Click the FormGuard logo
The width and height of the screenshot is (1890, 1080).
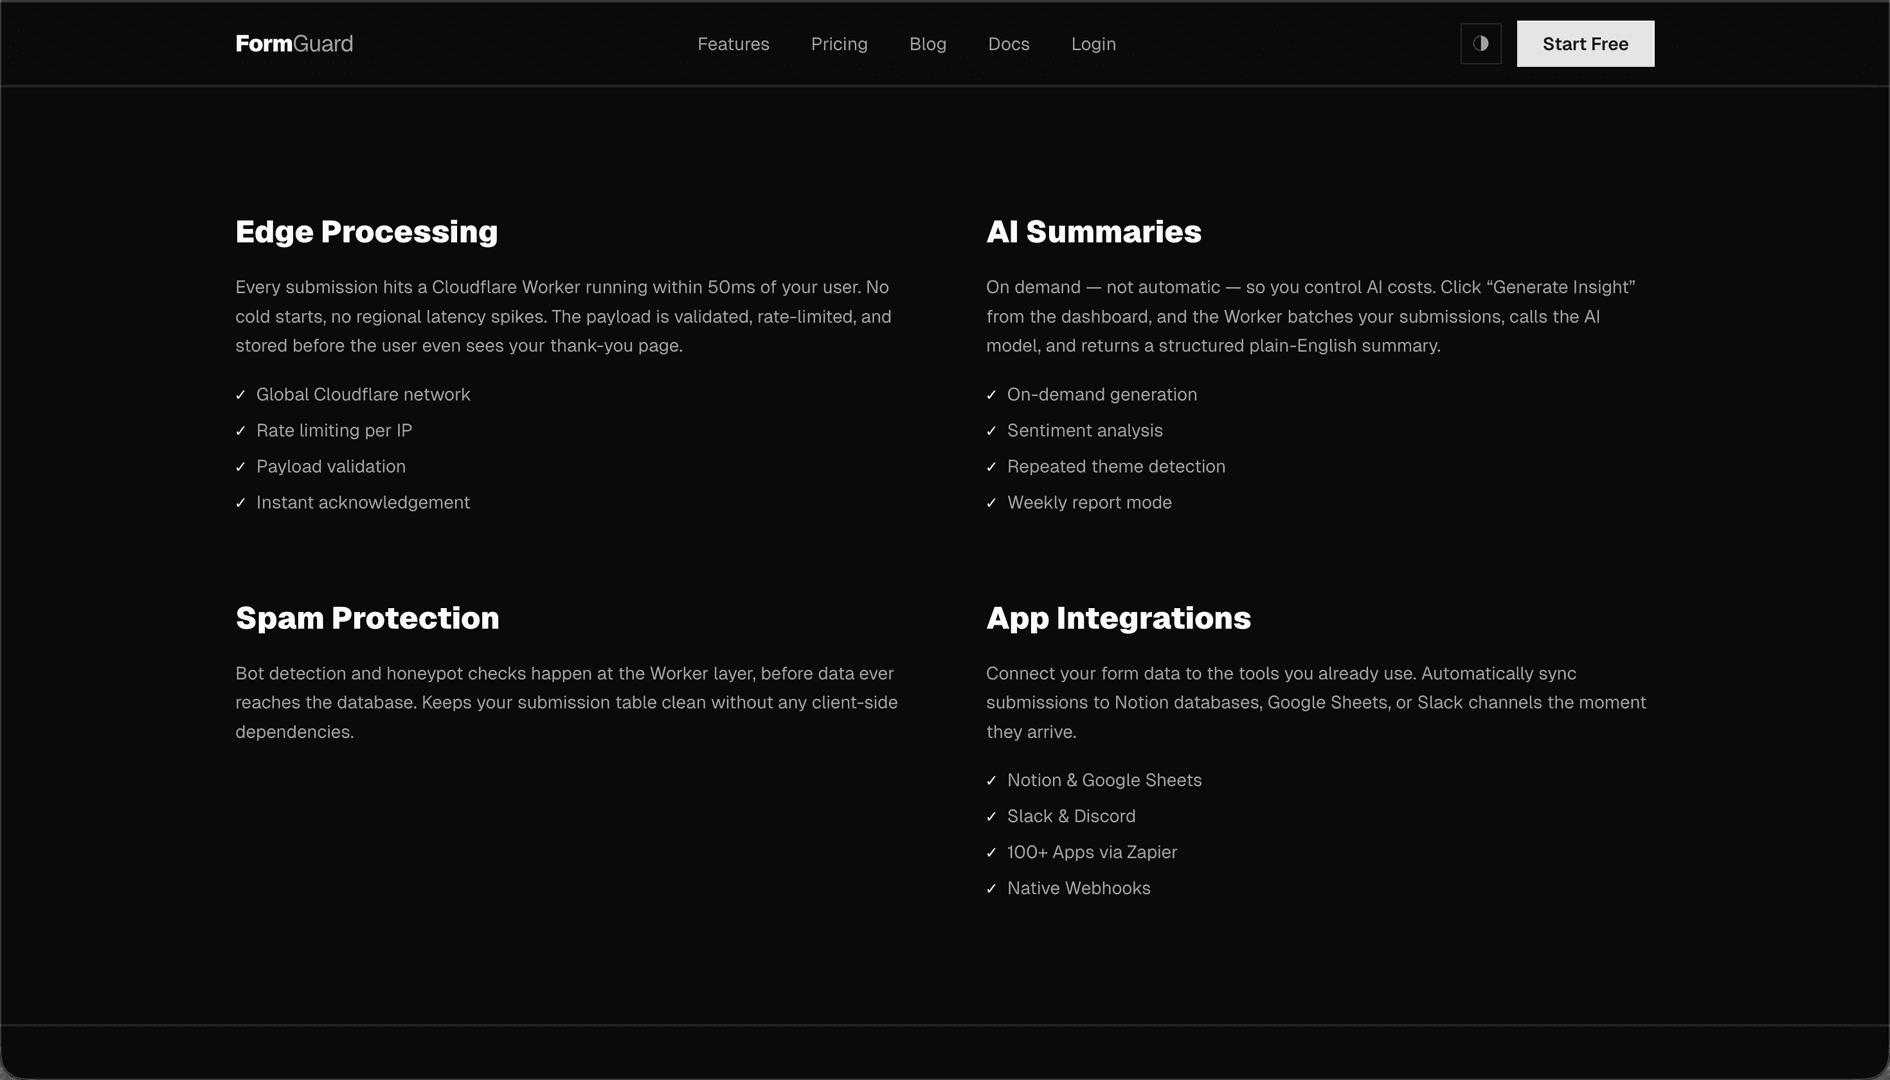click(x=293, y=43)
